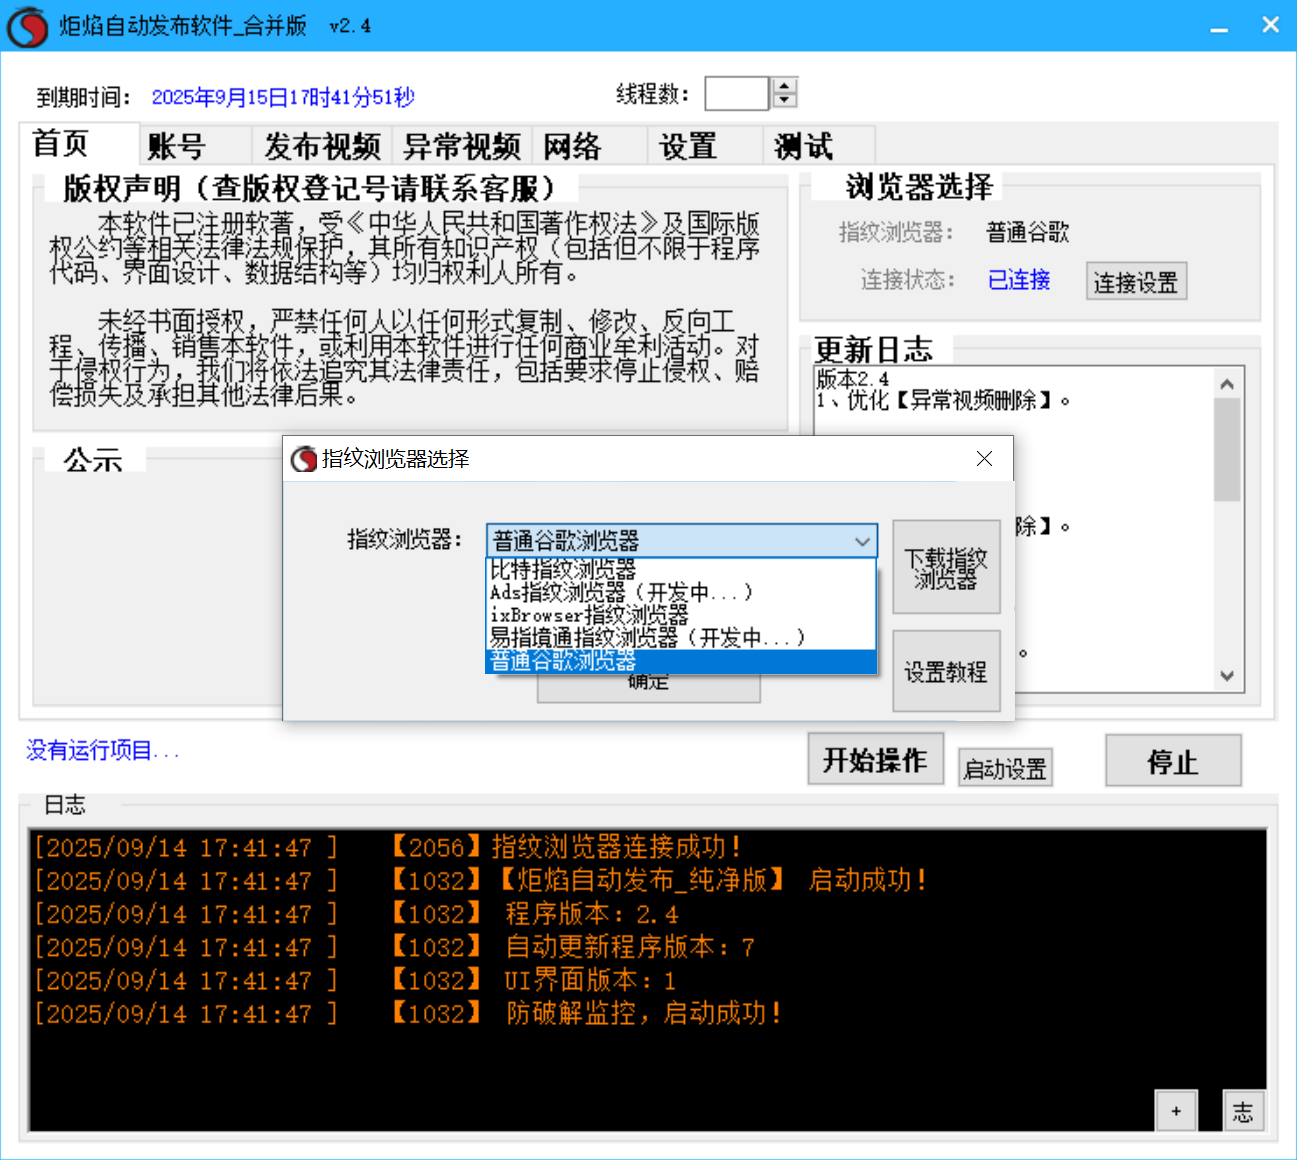Click the 停止 button

1172,761
